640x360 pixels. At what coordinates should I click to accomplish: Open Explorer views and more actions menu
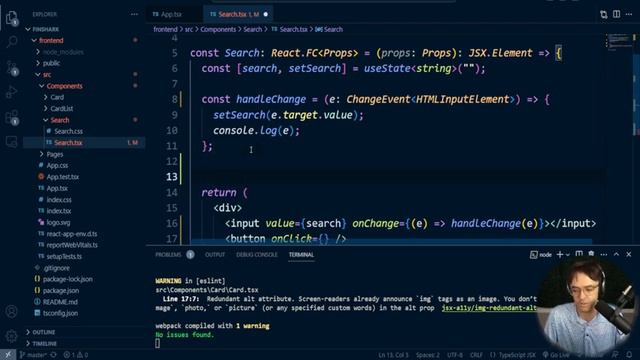134,14
